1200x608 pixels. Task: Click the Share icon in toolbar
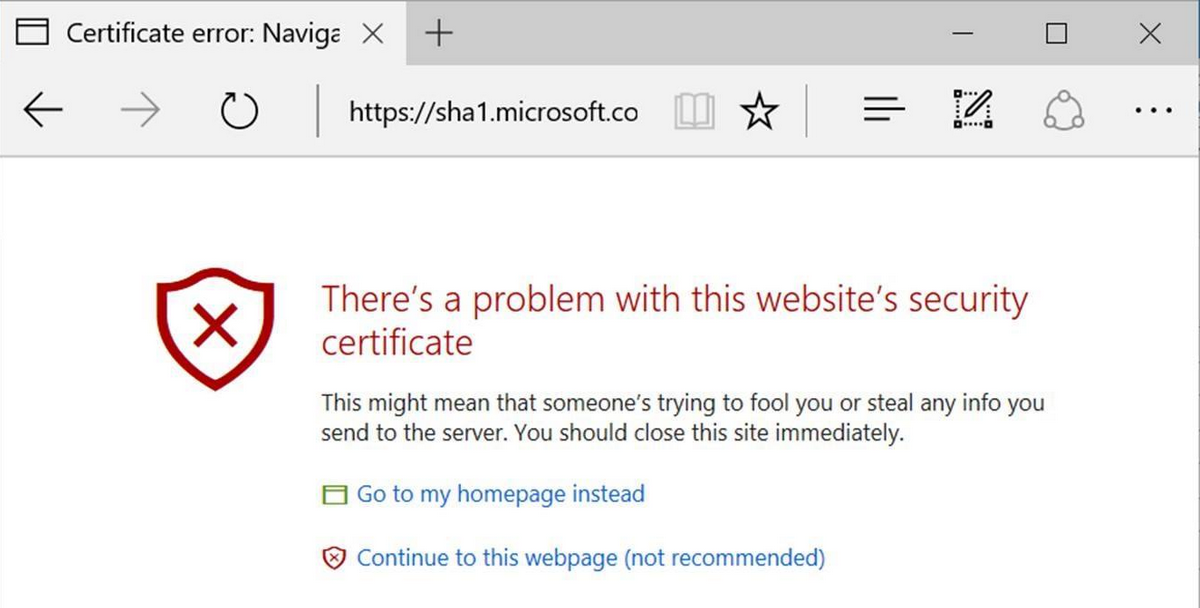1063,111
